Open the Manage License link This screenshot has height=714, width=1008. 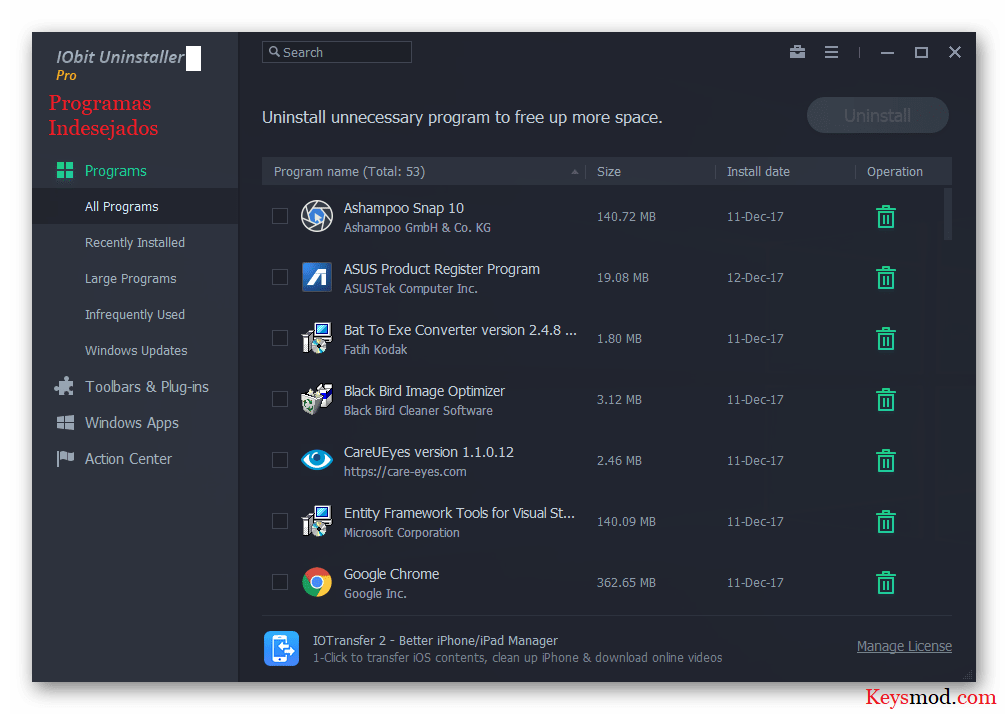pos(904,646)
